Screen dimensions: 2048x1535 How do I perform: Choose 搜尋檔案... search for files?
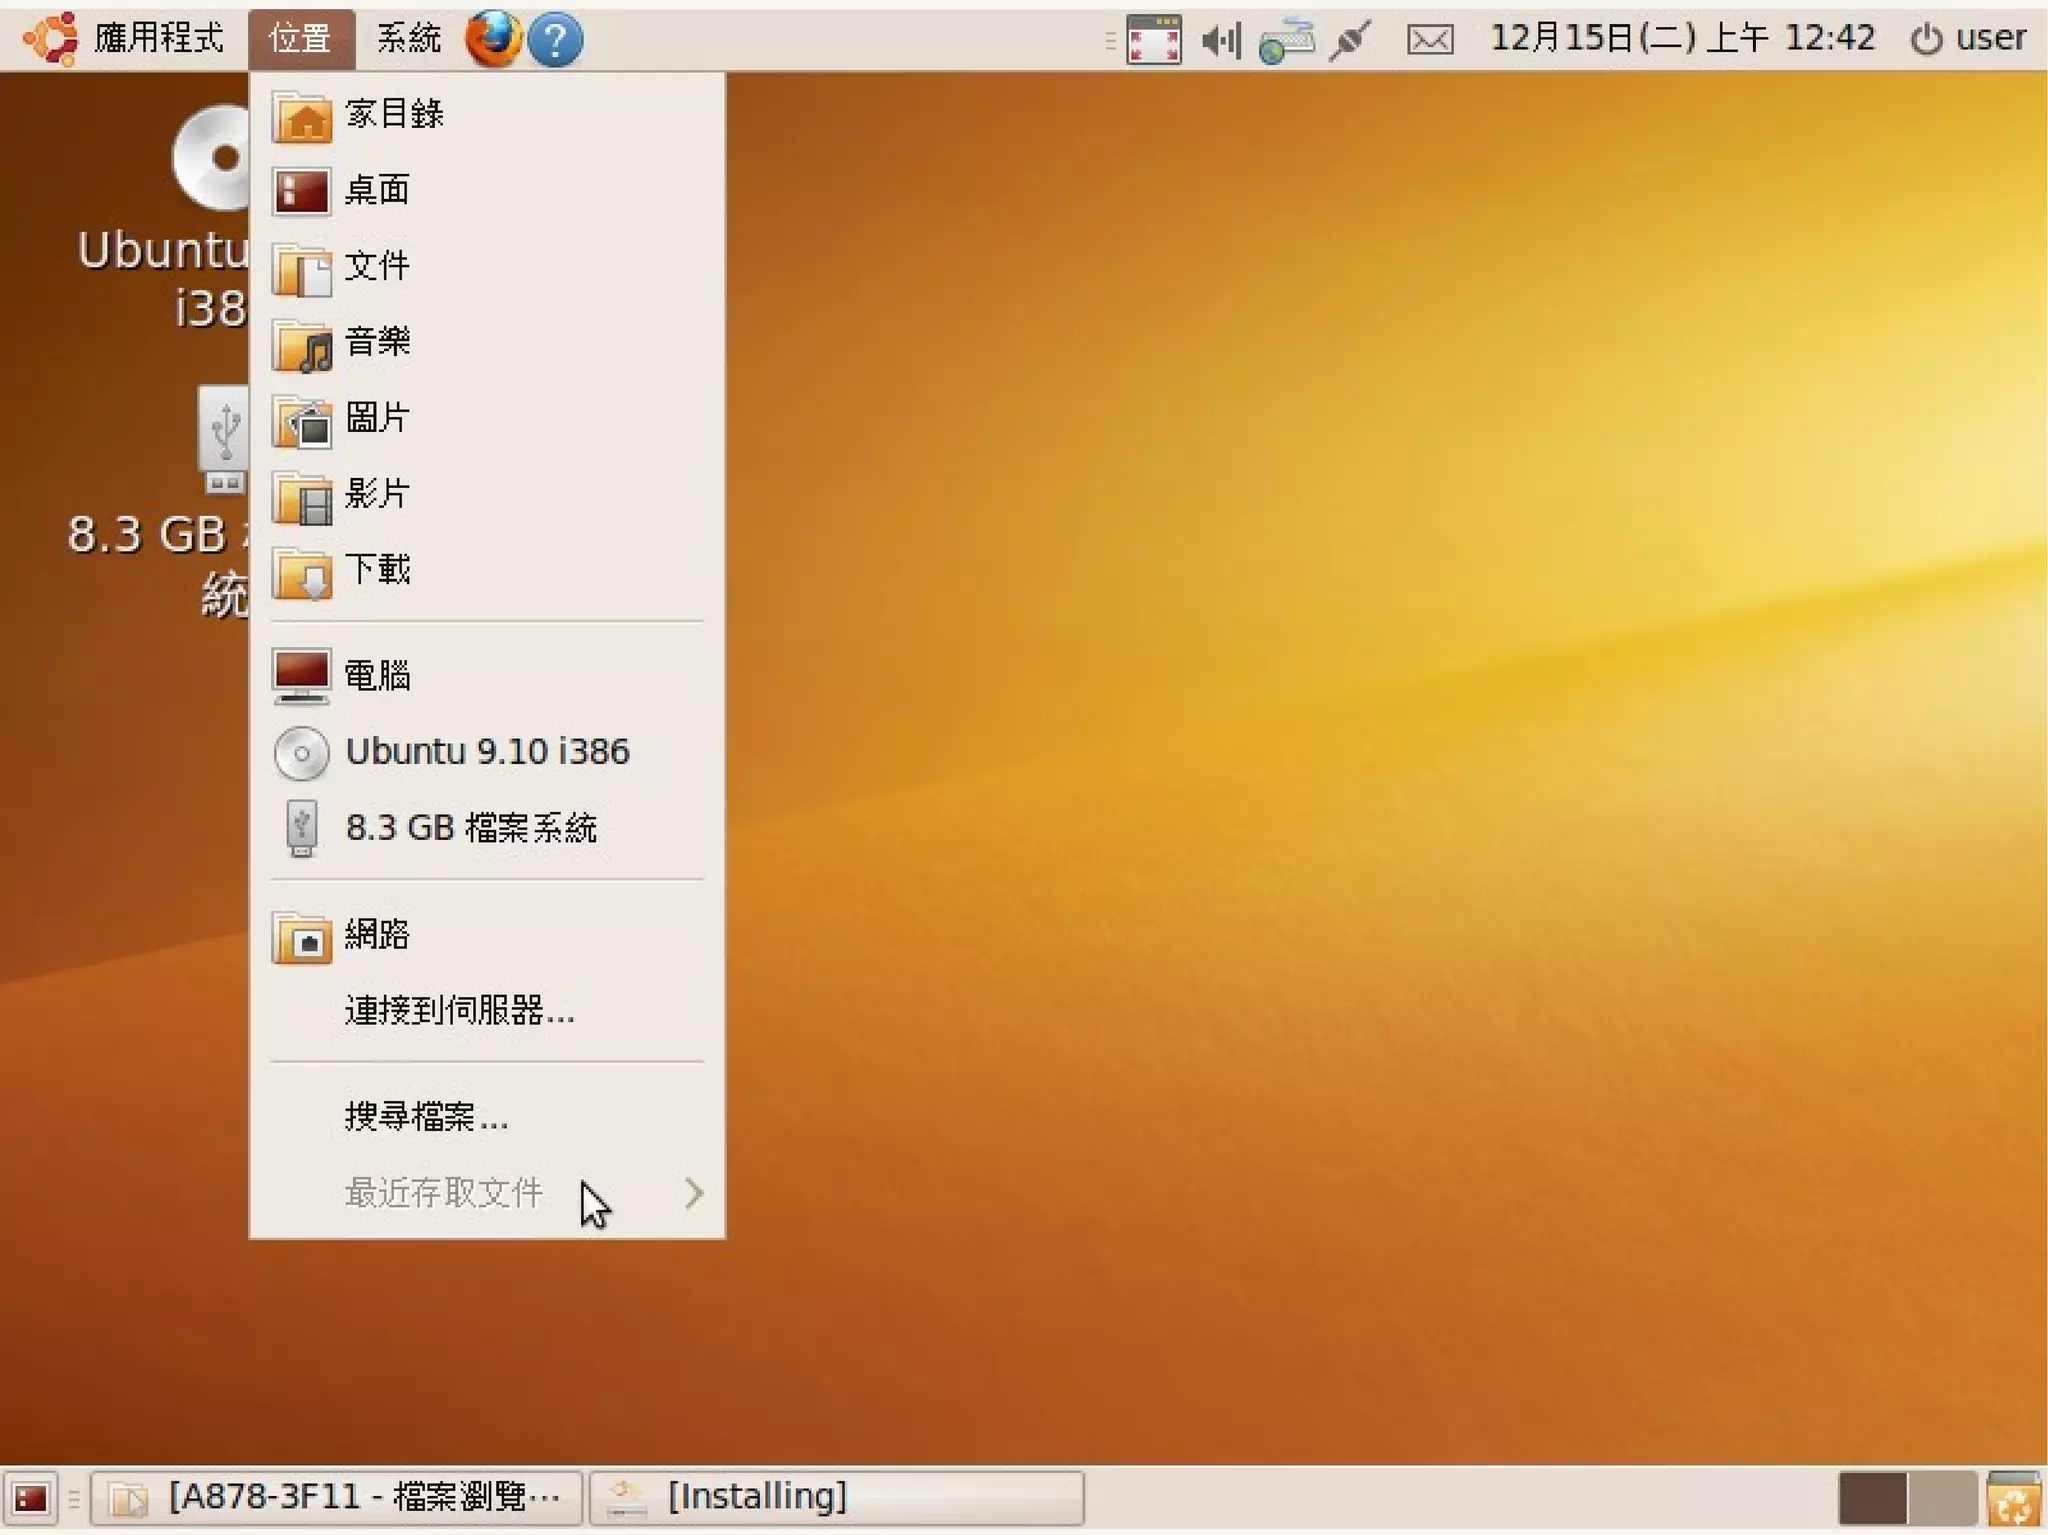pos(487,1117)
